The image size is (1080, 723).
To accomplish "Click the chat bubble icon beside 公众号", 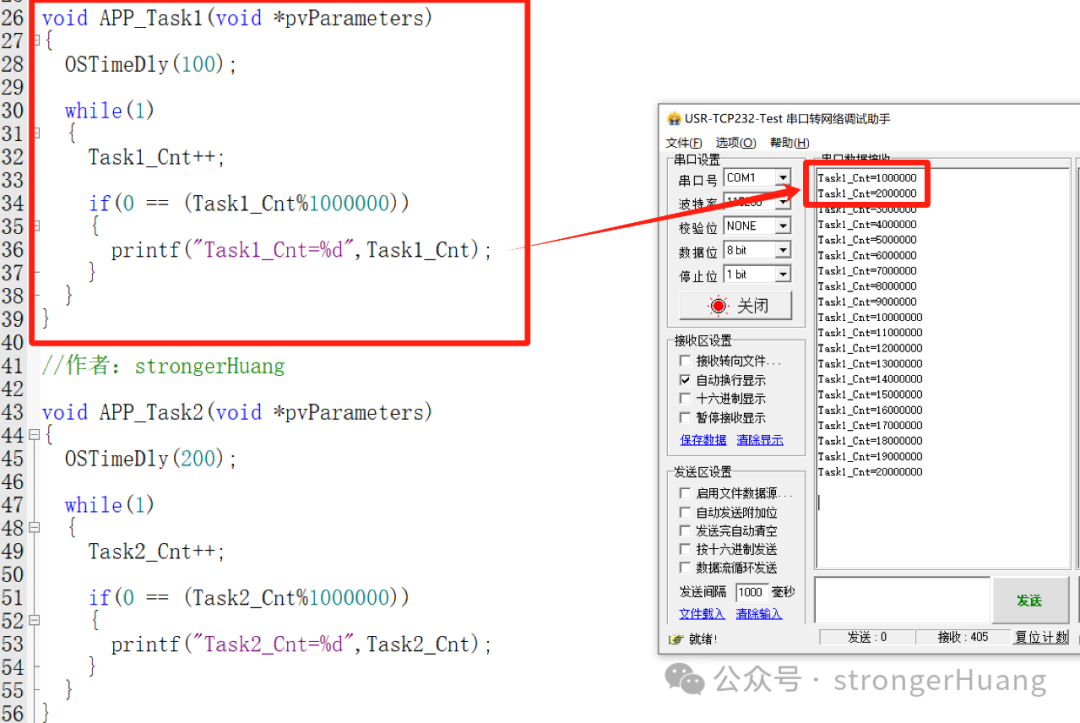I will [684, 679].
